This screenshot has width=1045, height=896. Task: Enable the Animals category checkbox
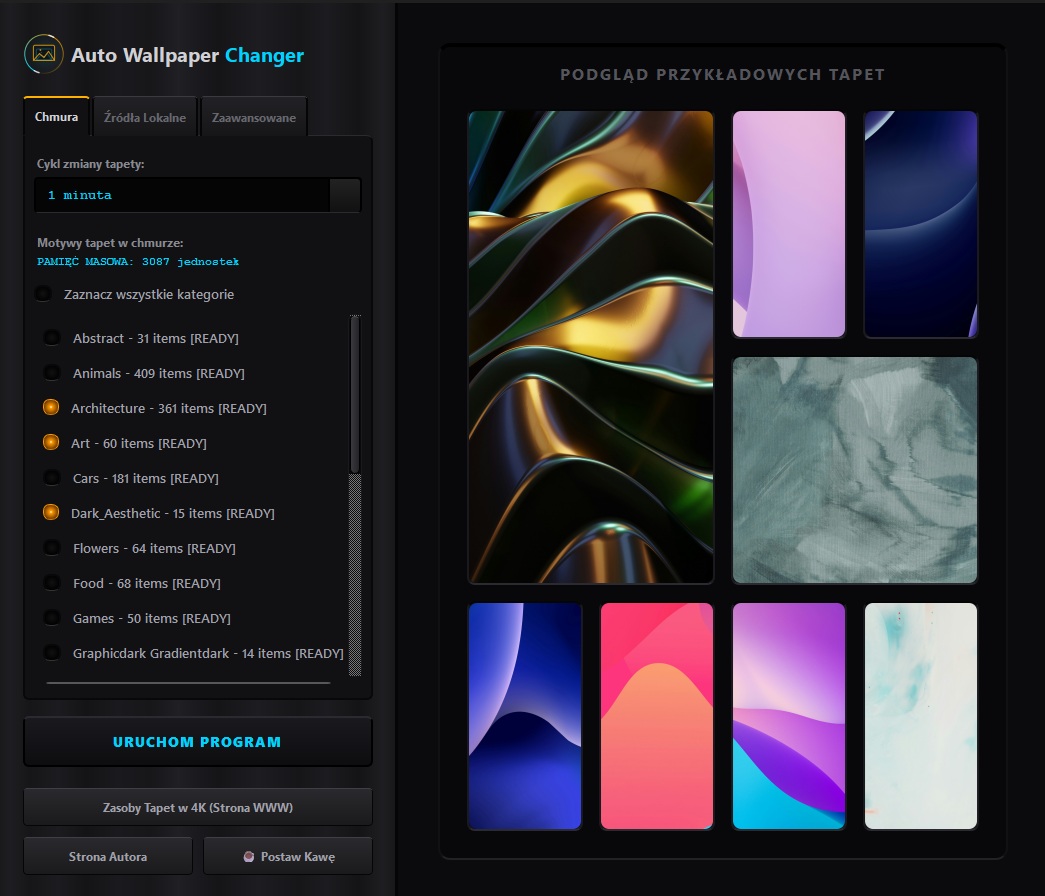pyautogui.click(x=52, y=372)
